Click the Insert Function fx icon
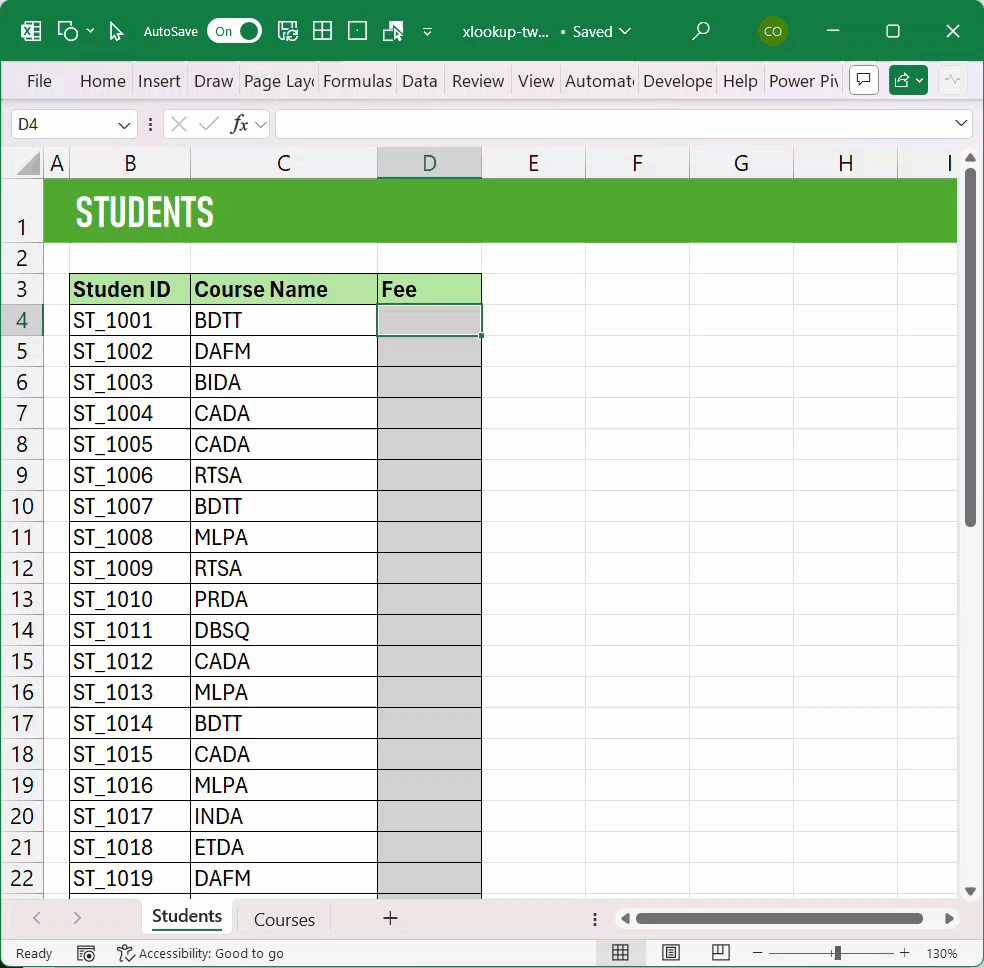 pos(239,125)
